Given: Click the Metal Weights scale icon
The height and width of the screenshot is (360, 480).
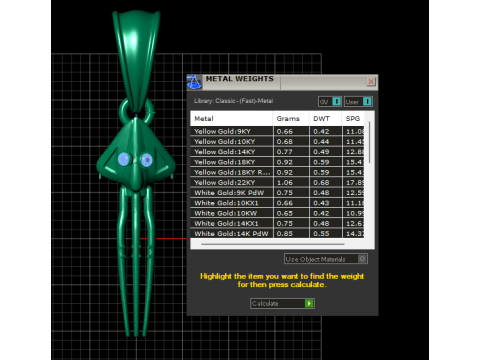Looking at the screenshot, I should tap(194, 82).
